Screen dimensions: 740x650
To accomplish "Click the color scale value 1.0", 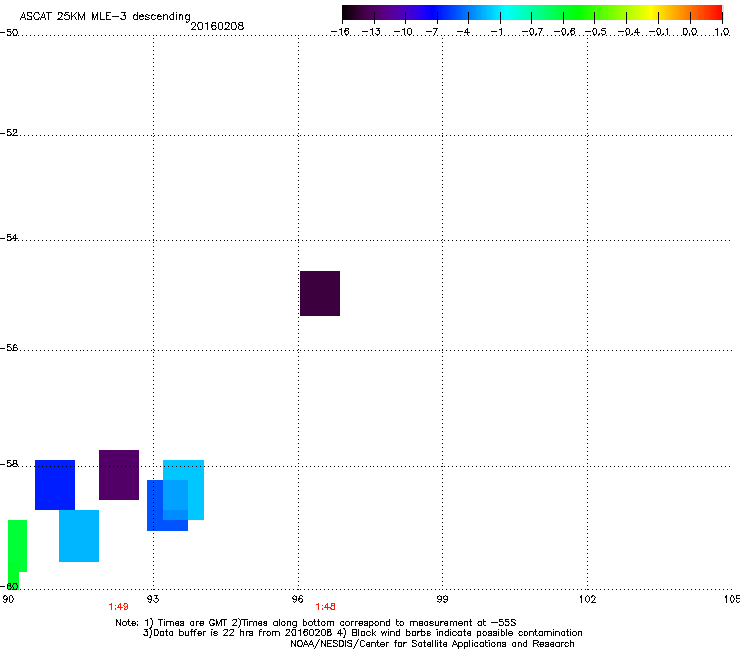I will 722,32.
